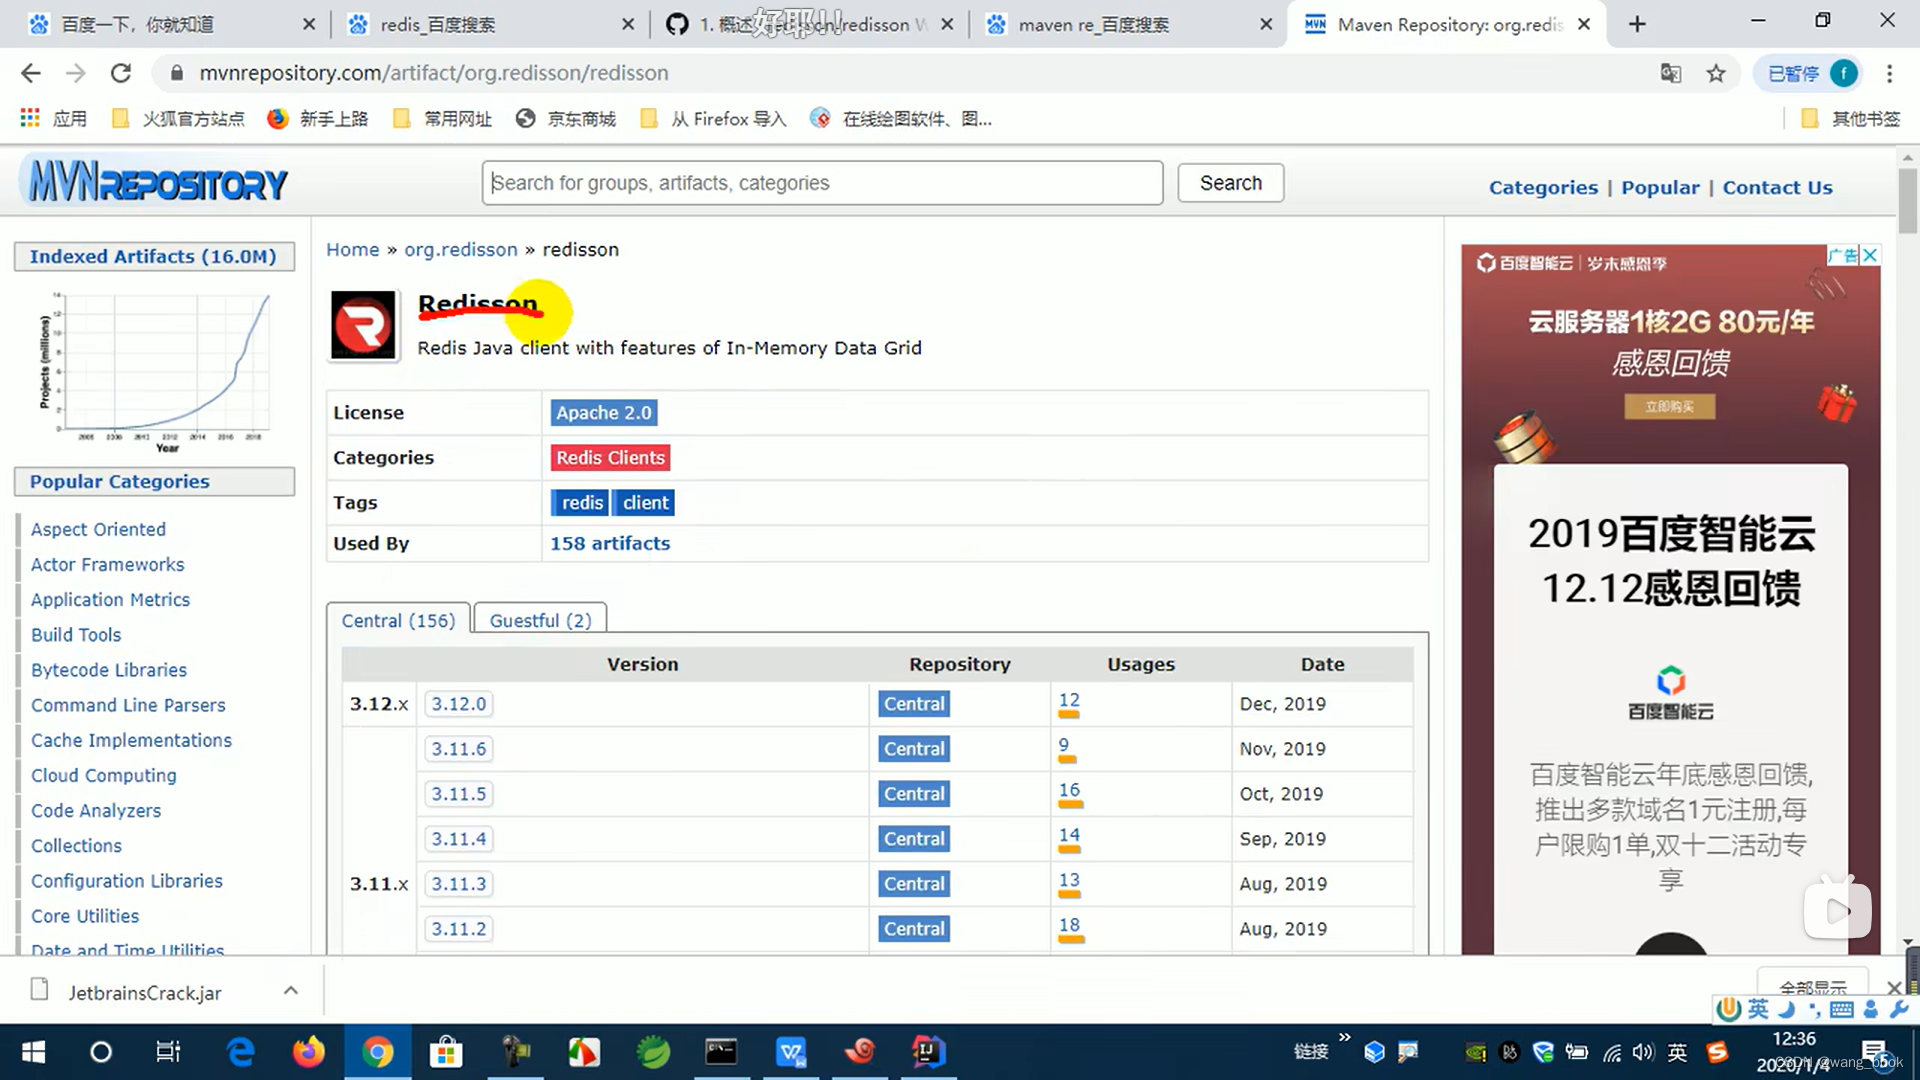Click the video play overlay button

coord(1837,910)
